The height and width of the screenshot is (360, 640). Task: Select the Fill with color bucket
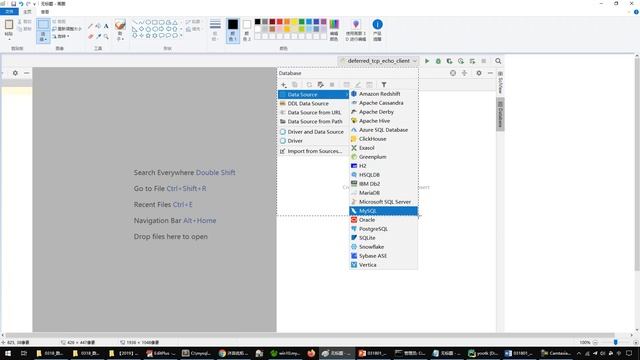pos(98,26)
